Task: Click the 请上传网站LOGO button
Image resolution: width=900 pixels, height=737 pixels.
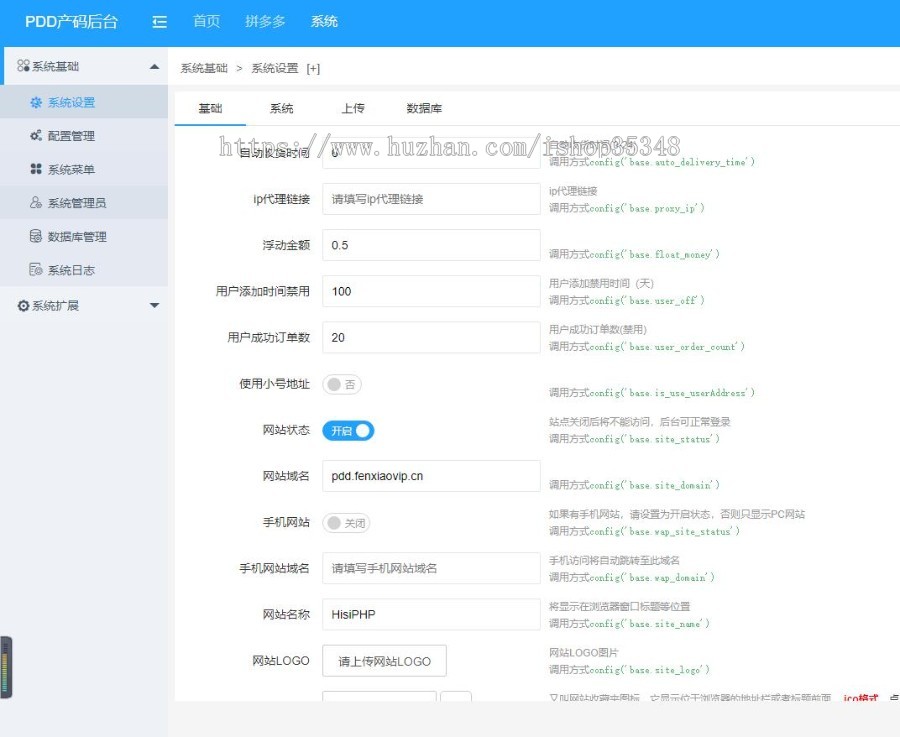Action: 384,660
